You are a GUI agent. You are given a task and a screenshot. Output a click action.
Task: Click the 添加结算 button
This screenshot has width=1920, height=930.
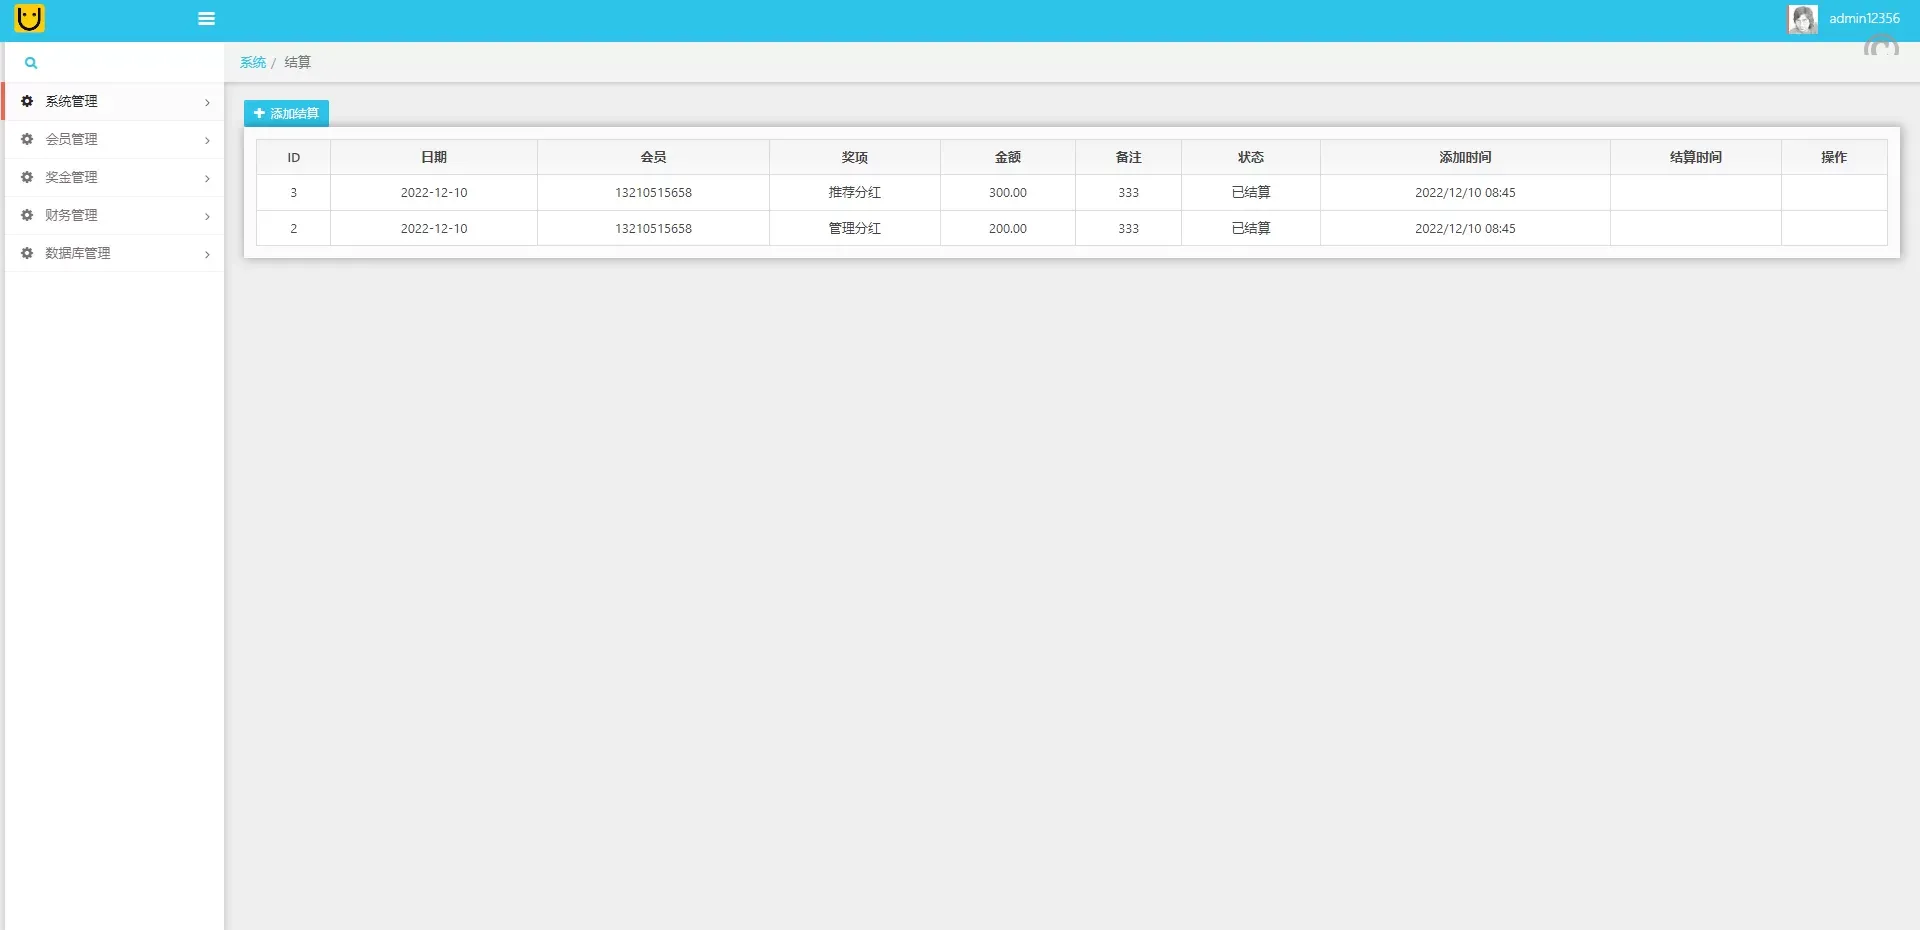point(286,113)
